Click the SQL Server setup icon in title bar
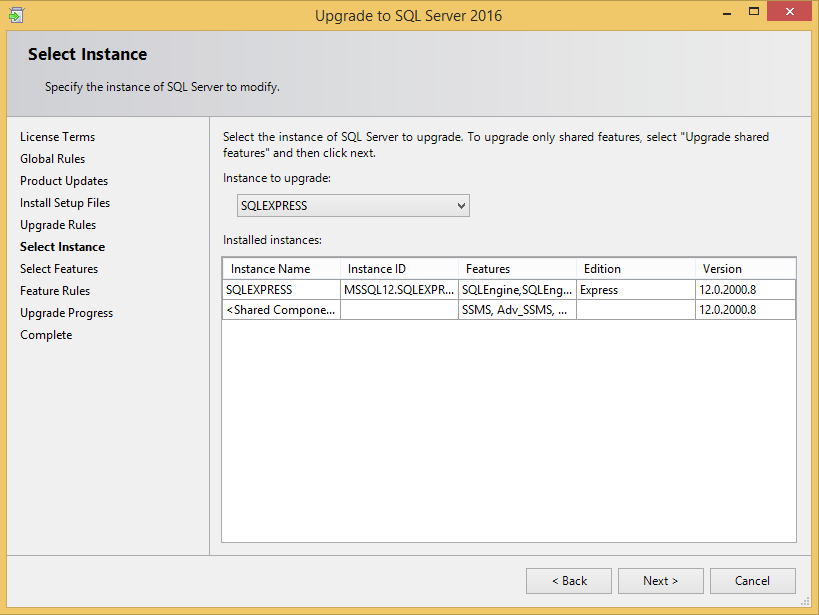 pyautogui.click(x=16, y=15)
